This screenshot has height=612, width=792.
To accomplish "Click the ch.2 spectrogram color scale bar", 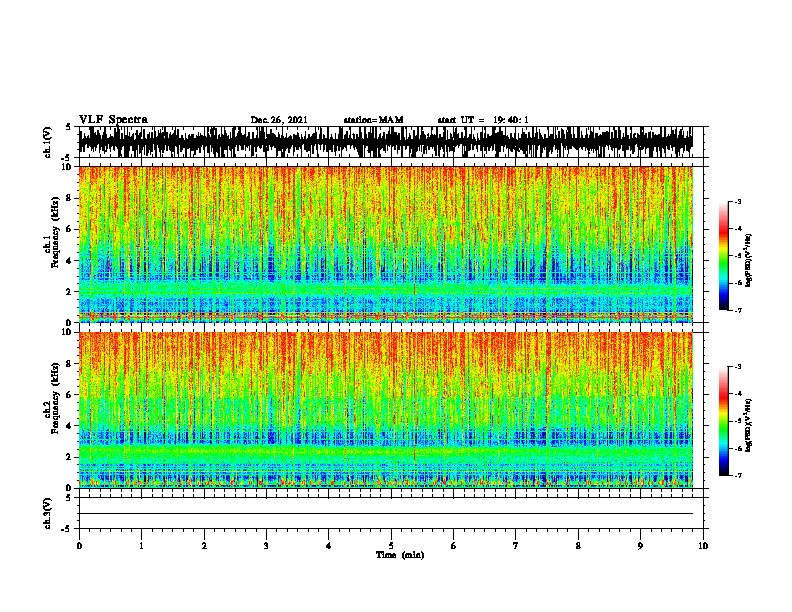I will point(724,421).
